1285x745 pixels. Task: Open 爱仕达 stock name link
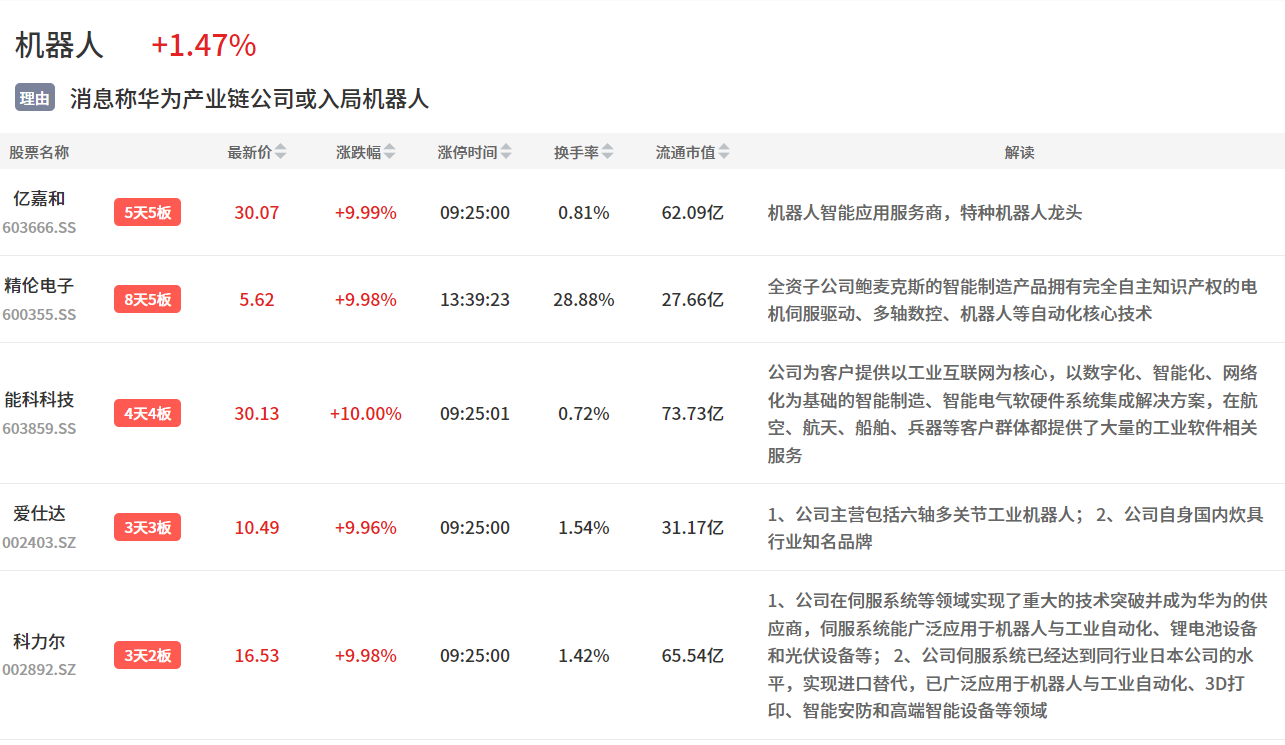(x=39, y=513)
